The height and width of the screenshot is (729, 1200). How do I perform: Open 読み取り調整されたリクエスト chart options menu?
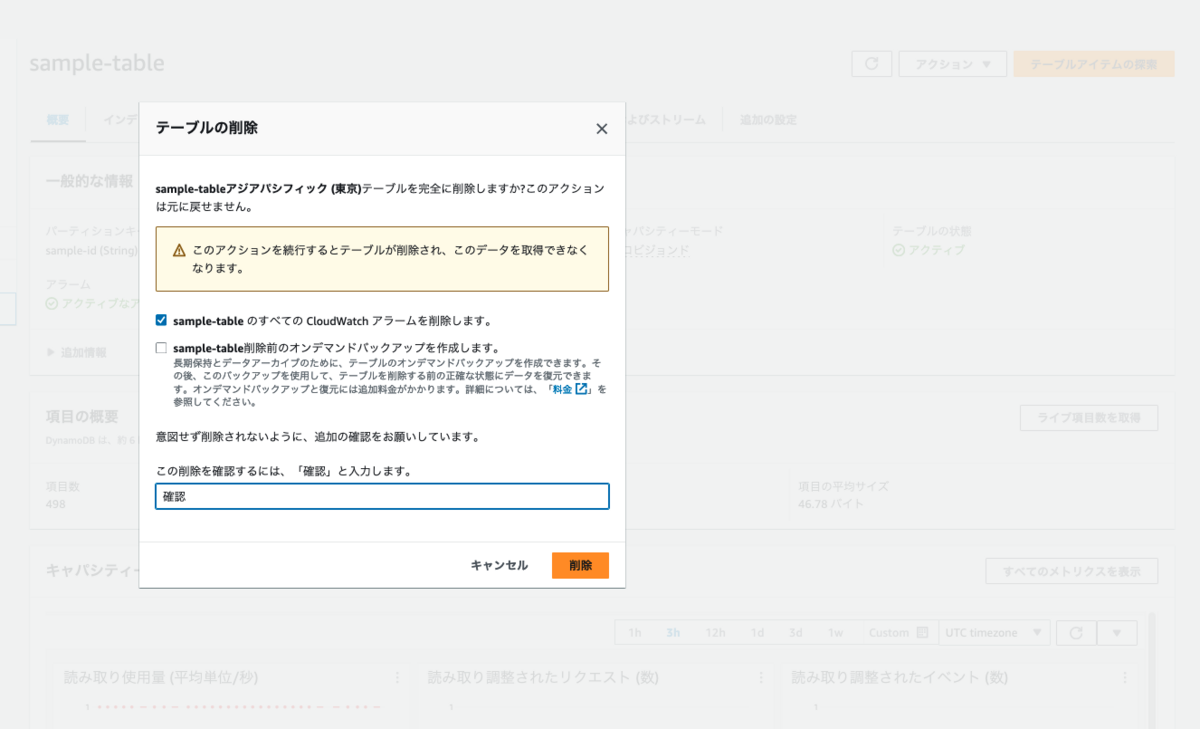761,677
